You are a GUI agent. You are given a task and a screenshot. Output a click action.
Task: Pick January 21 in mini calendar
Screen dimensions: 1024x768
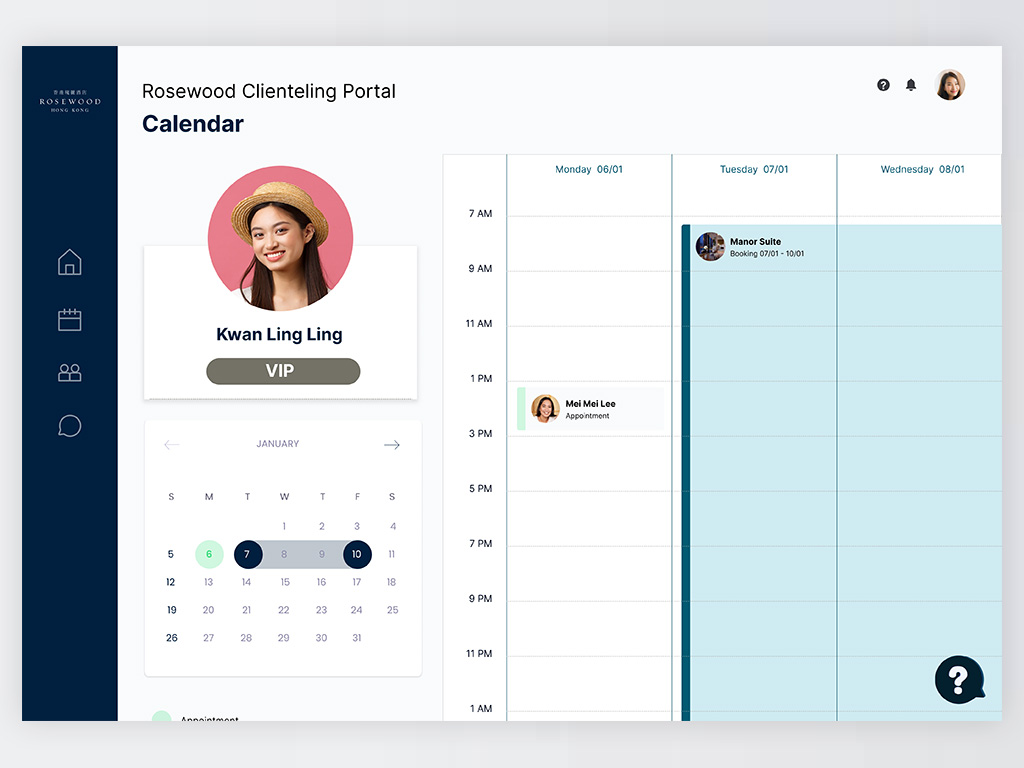pyautogui.click(x=246, y=610)
